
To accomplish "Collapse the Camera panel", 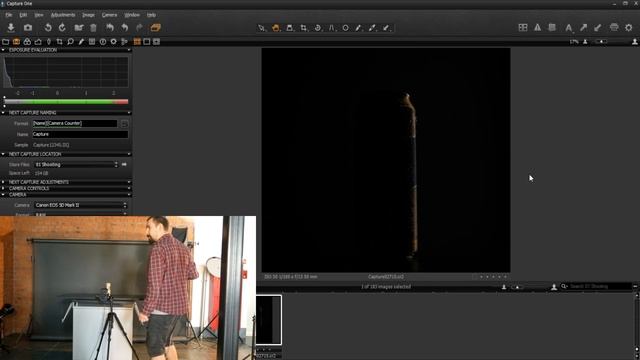I will pos(3,195).
